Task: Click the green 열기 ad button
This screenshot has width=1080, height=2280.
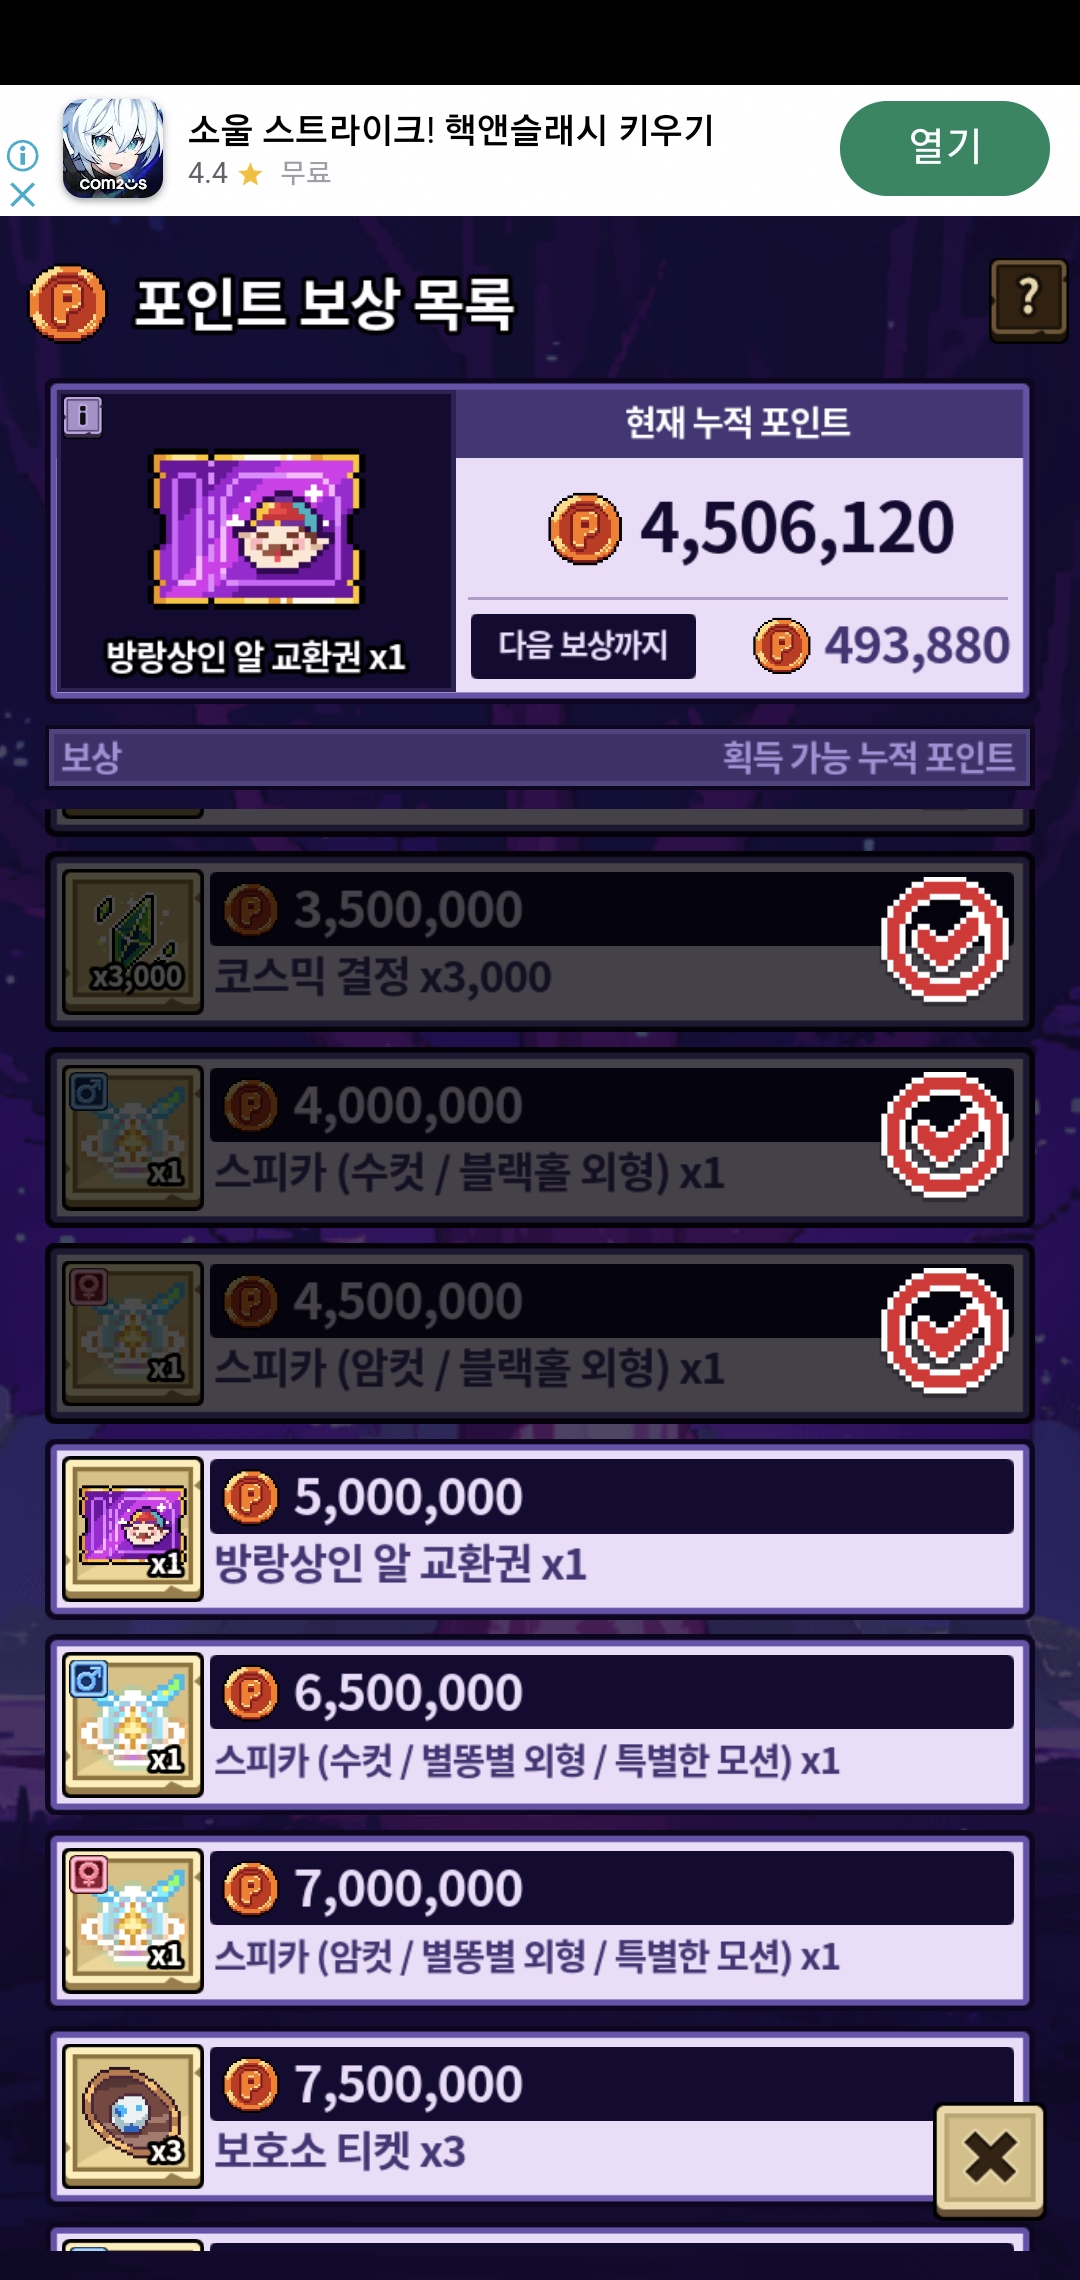Action: click(944, 148)
